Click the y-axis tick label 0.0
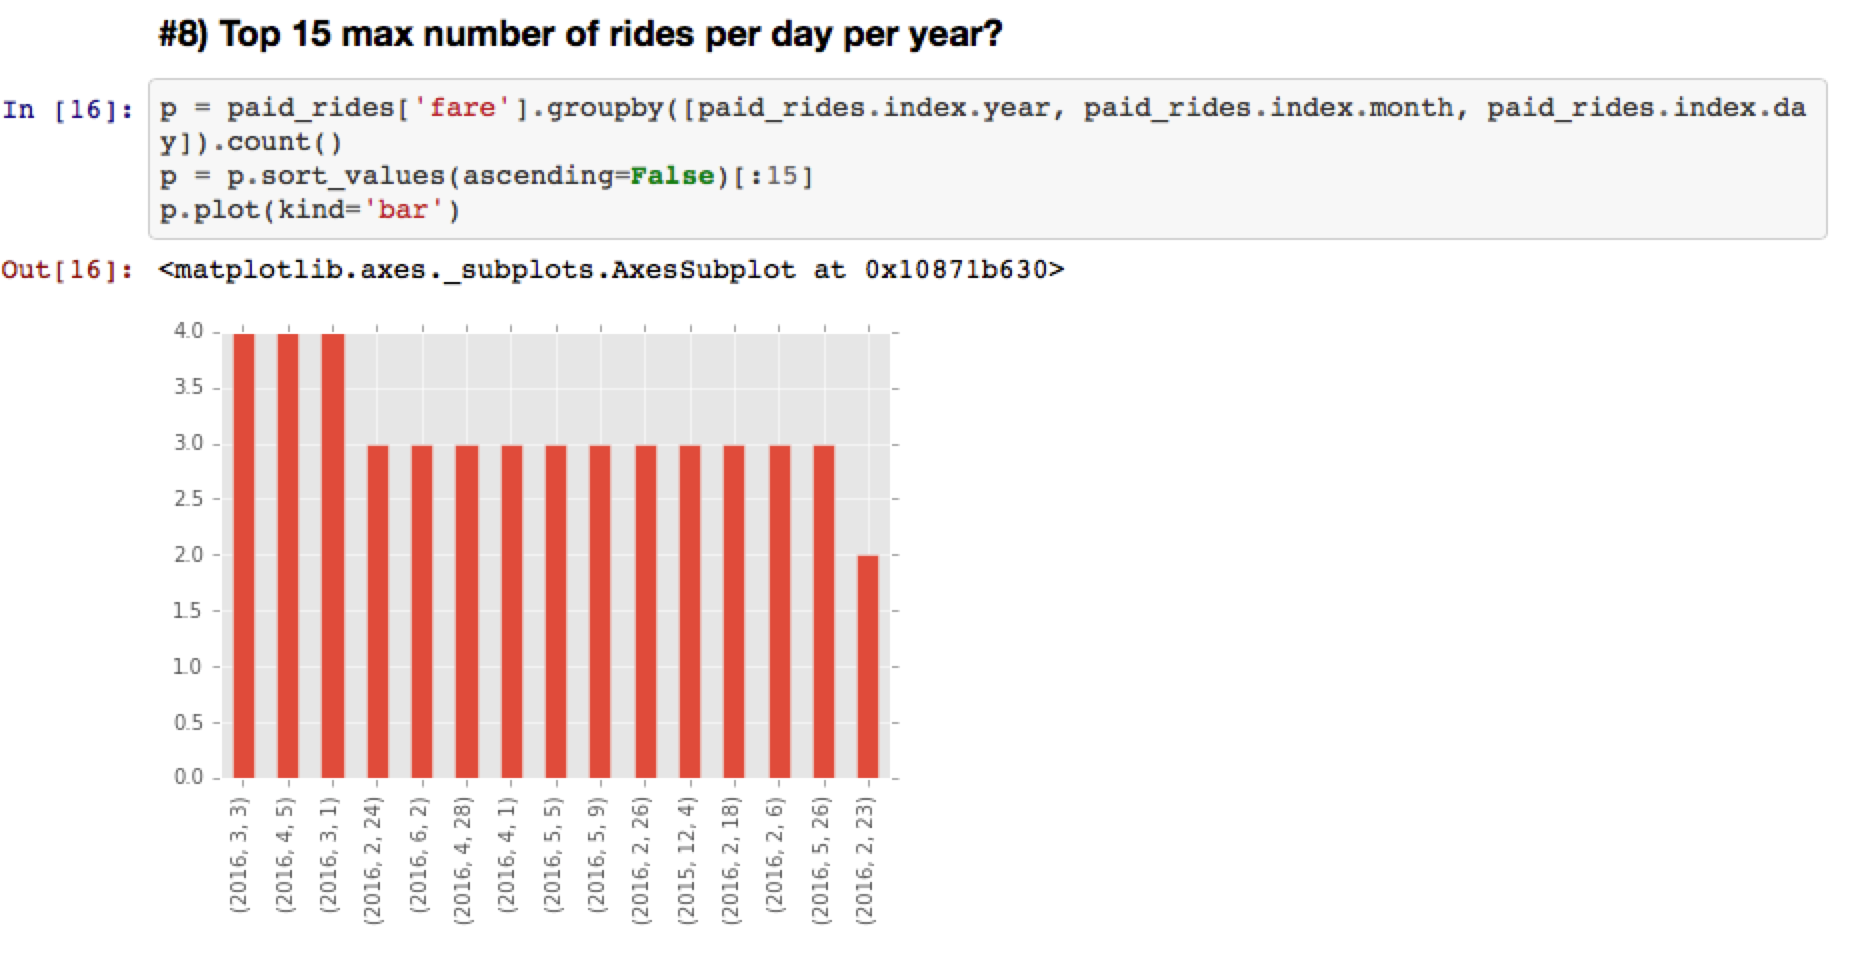The height and width of the screenshot is (974, 1868). pos(188,777)
